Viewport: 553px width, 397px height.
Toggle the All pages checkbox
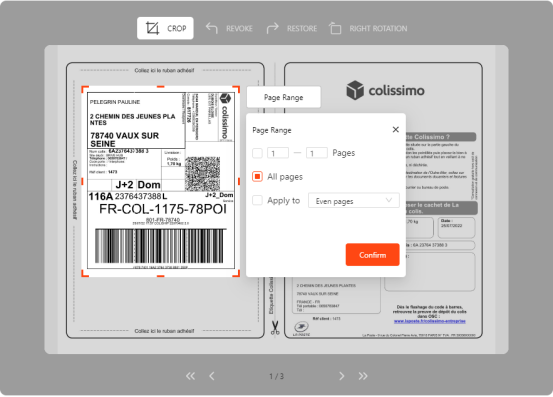257,176
